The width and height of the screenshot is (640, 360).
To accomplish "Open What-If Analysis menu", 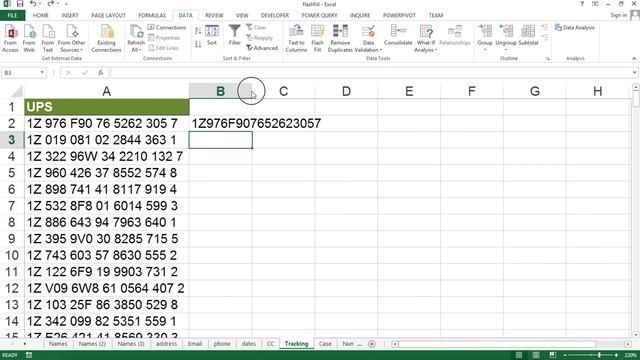I will click(x=426, y=38).
